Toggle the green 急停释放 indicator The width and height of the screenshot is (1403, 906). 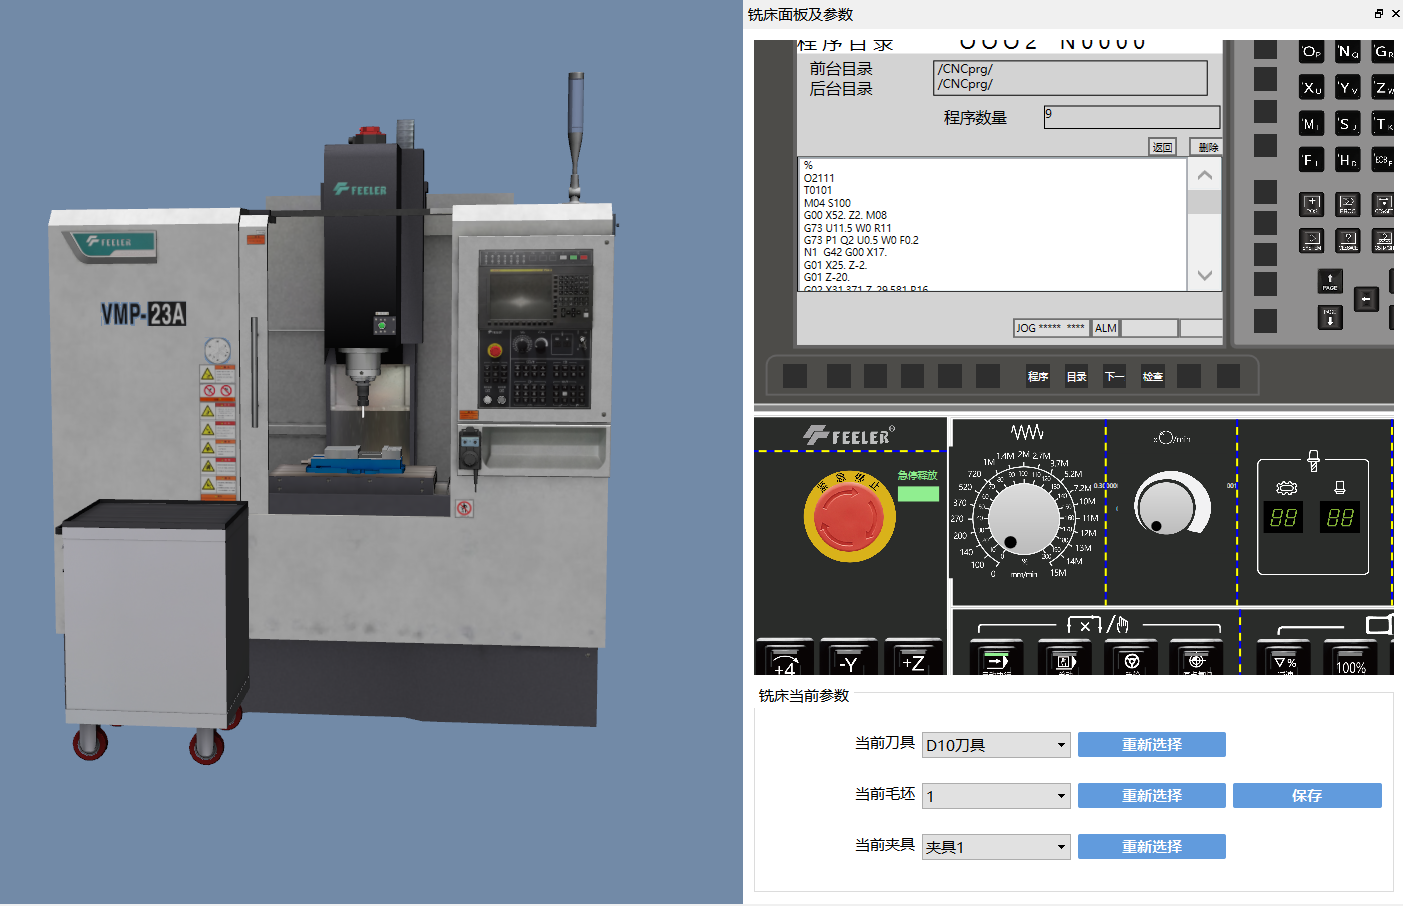tap(918, 493)
